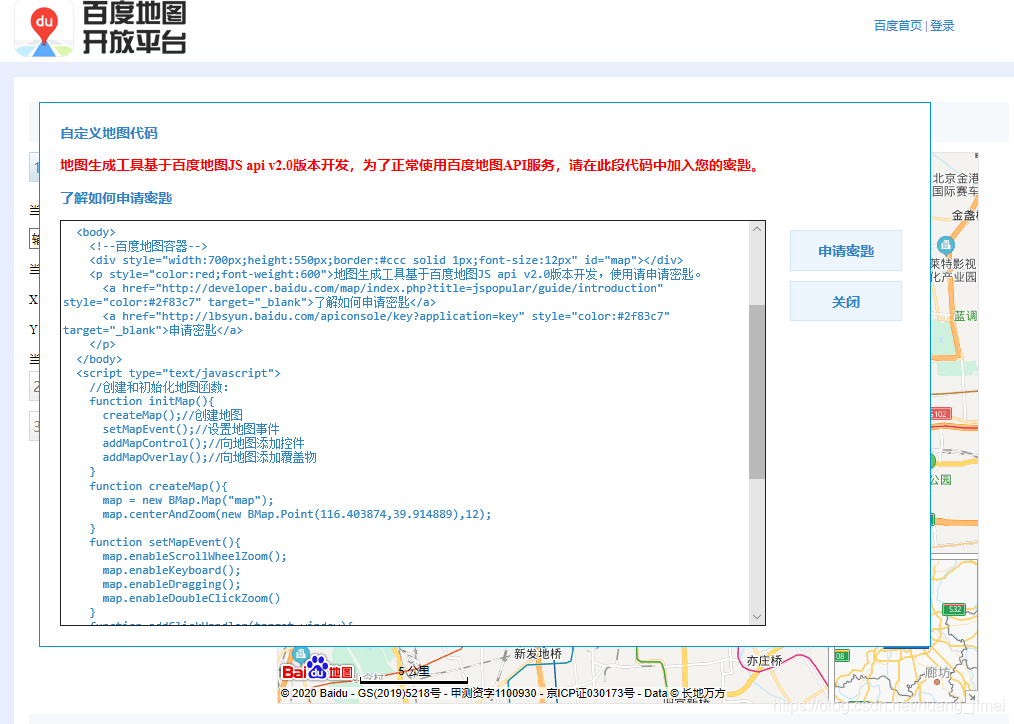Image resolution: width=1014 pixels, height=724 pixels.
Task: Click the map marker near 莱特影视 on right map
Action: (945, 245)
